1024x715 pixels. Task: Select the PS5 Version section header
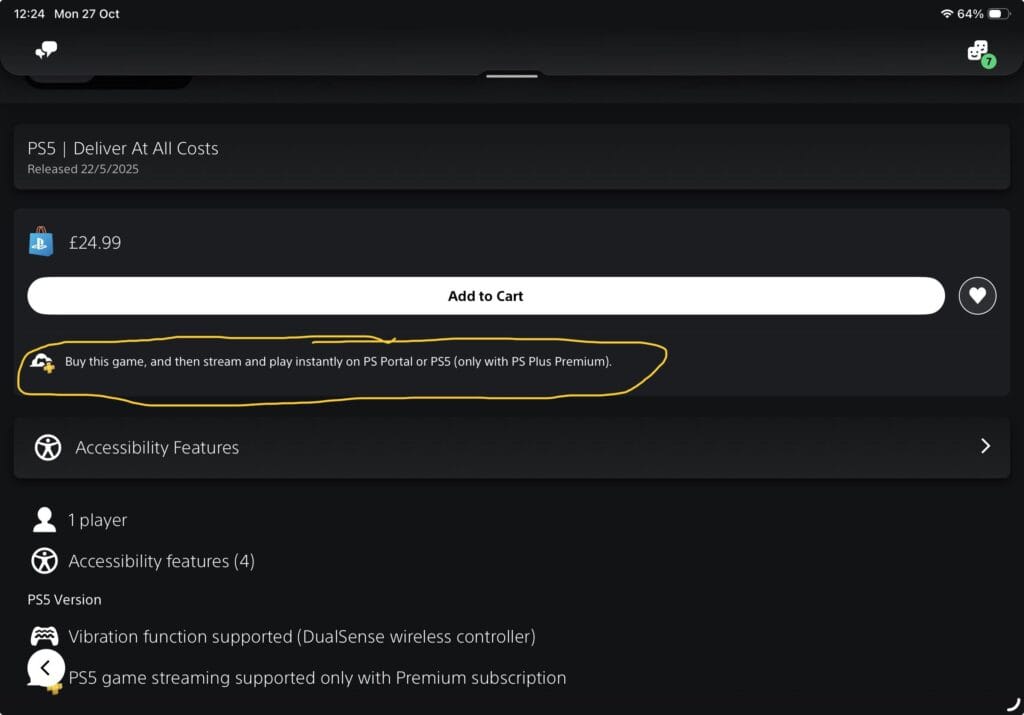[64, 599]
